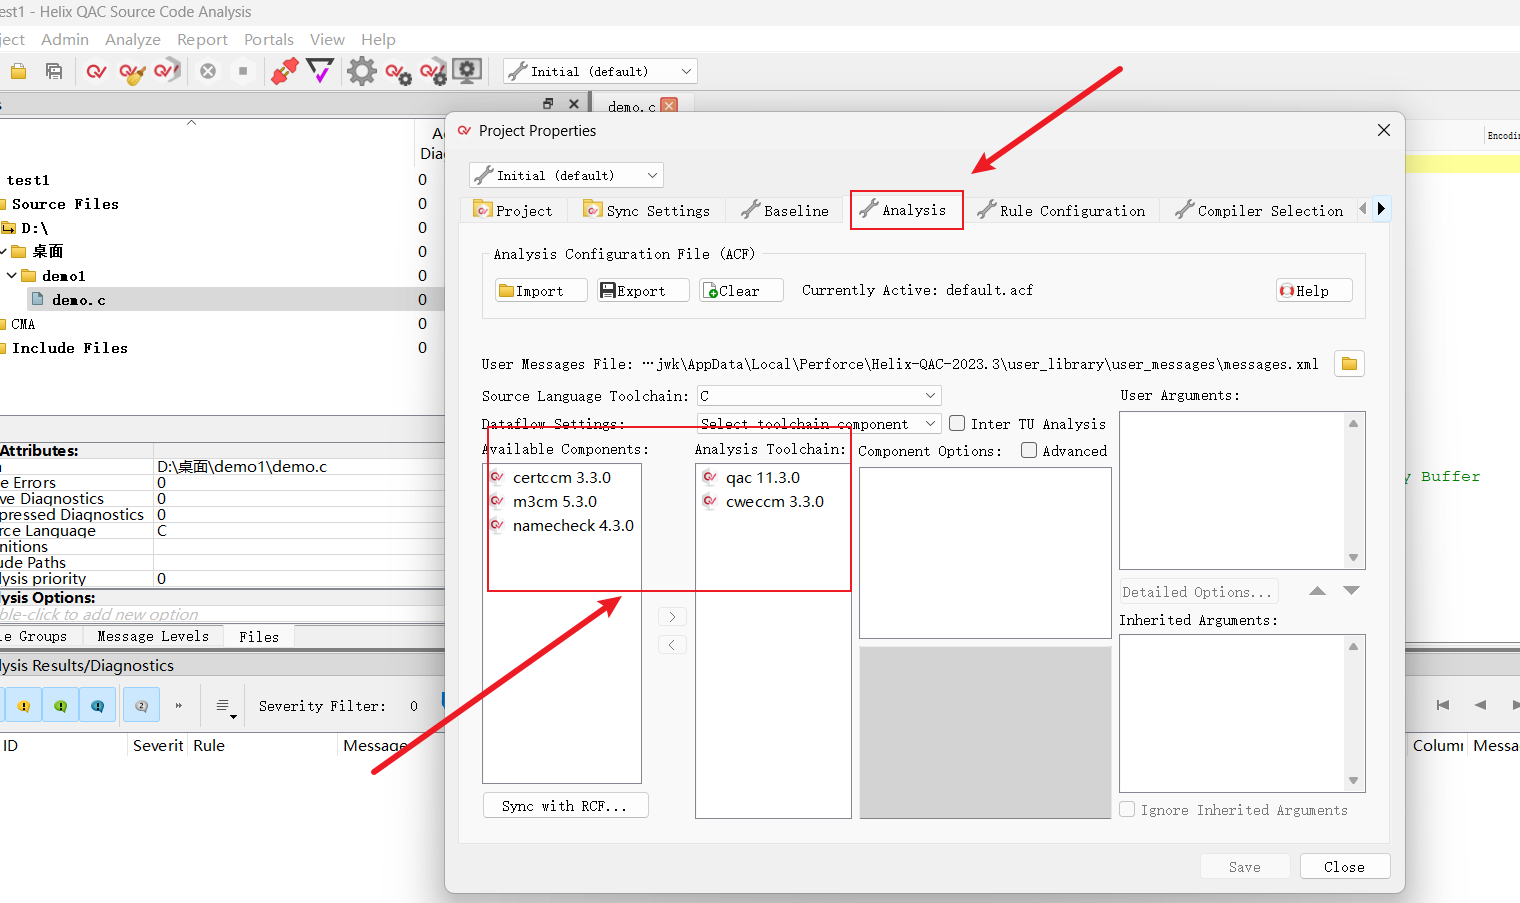Collapse the demo1 folder tree node
Screen dimensions: 1520x903
pos(11,275)
